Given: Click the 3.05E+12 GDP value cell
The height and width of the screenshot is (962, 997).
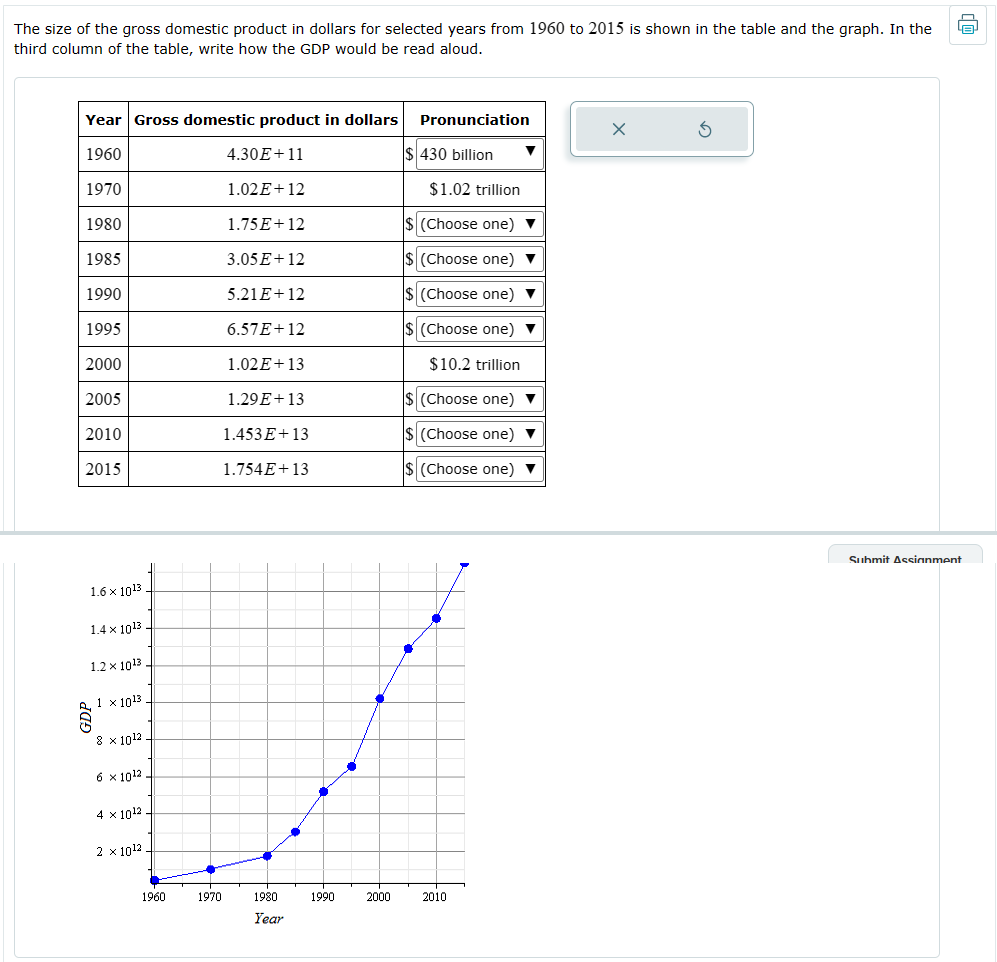Looking at the screenshot, I should (266, 259).
